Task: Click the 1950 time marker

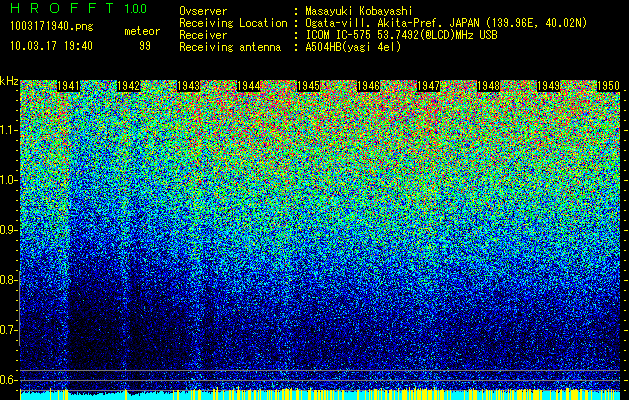Action: (x=609, y=86)
